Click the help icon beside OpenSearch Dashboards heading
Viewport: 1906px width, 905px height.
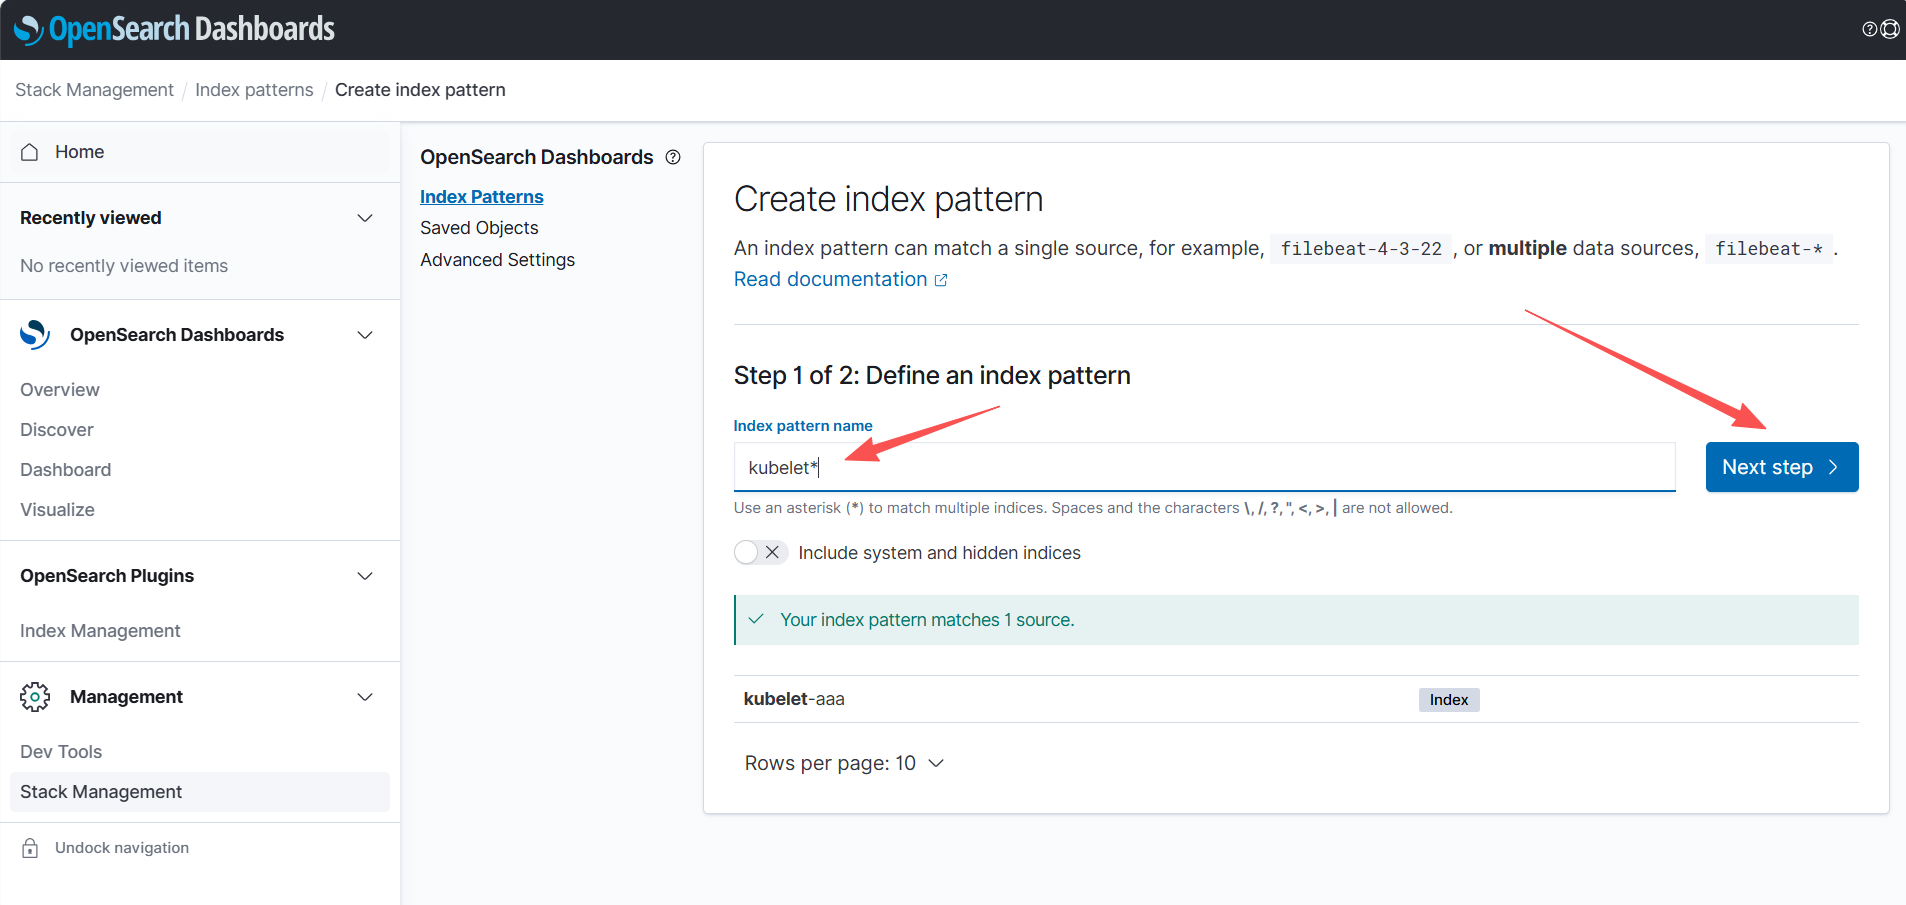point(673,157)
